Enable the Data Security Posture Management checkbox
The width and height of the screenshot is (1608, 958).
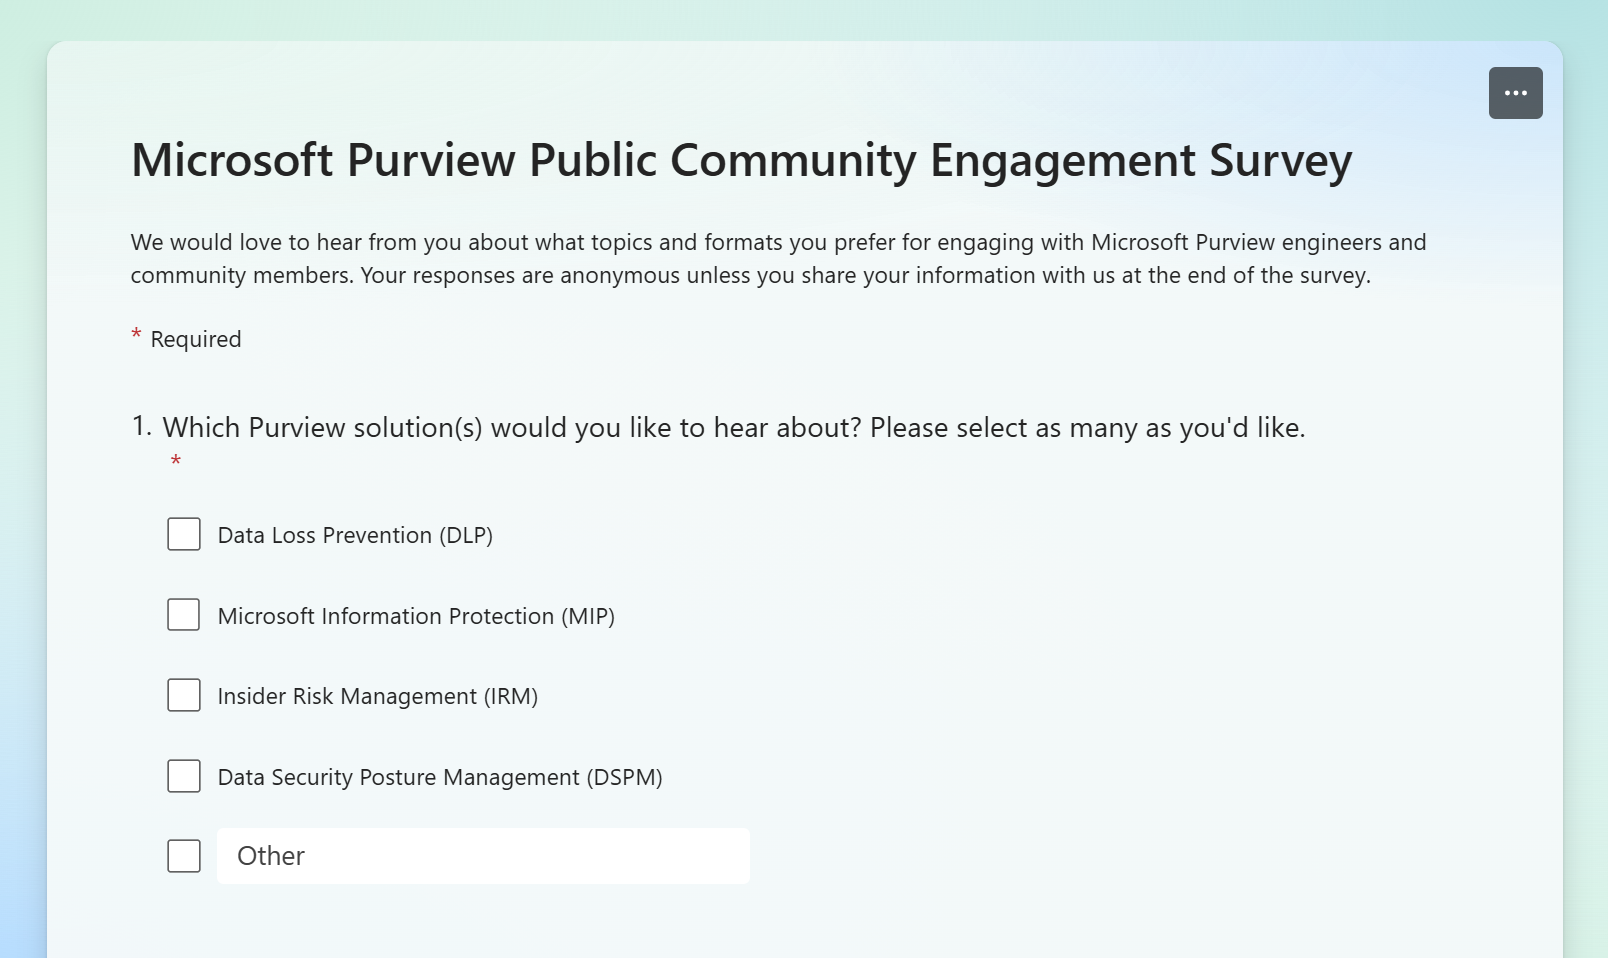184,776
